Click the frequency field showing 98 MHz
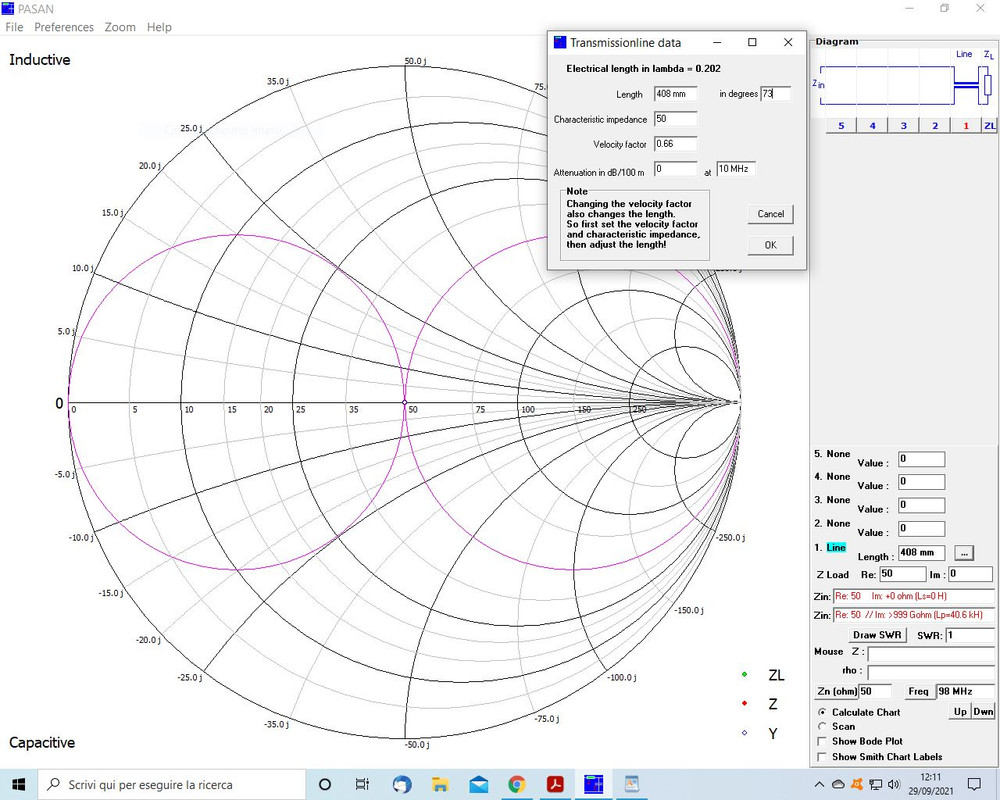The width and height of the screenshot is (1000, 800). click(x=964, y=692)
